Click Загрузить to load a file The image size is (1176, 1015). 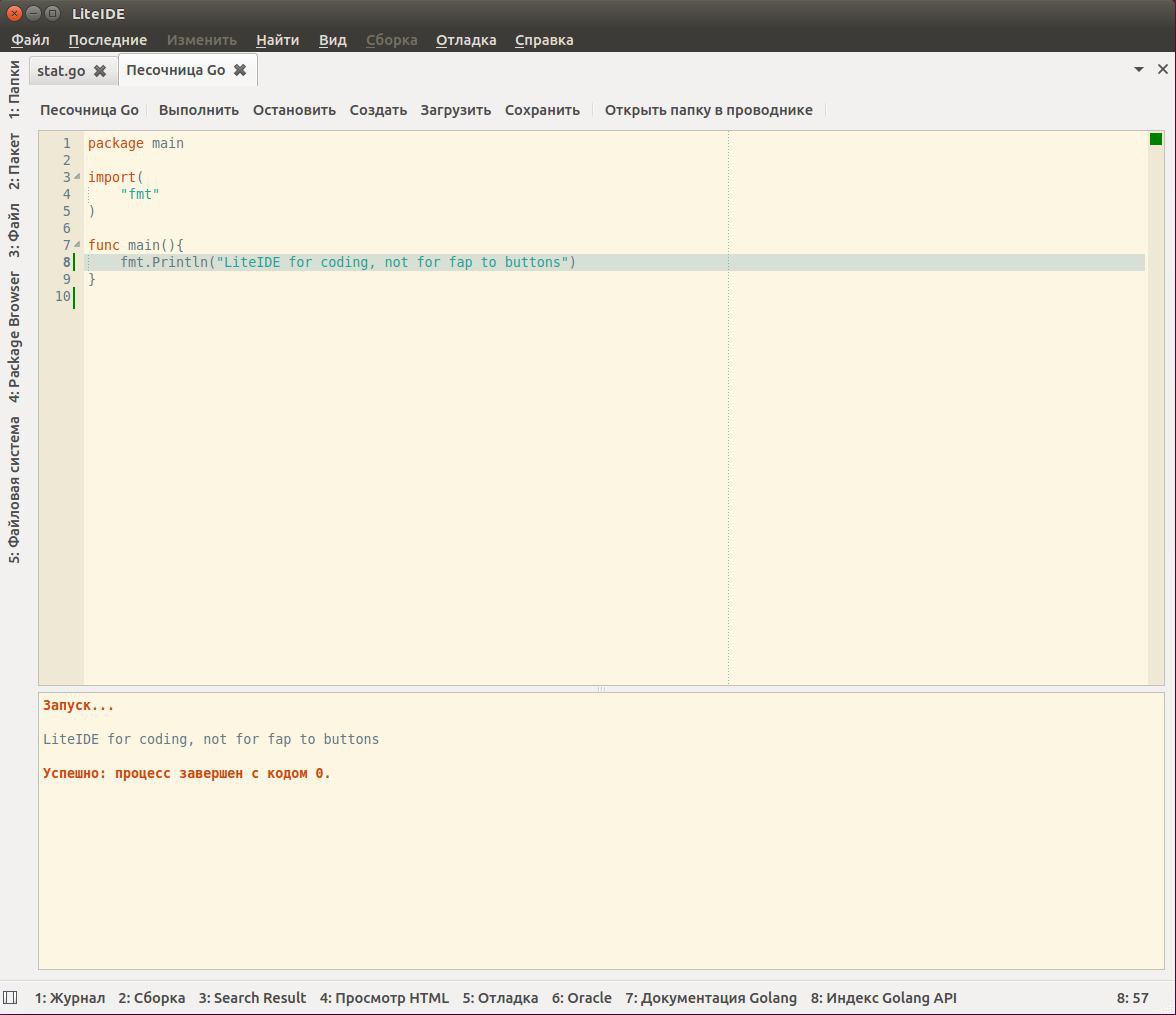(x=455, y=110)
